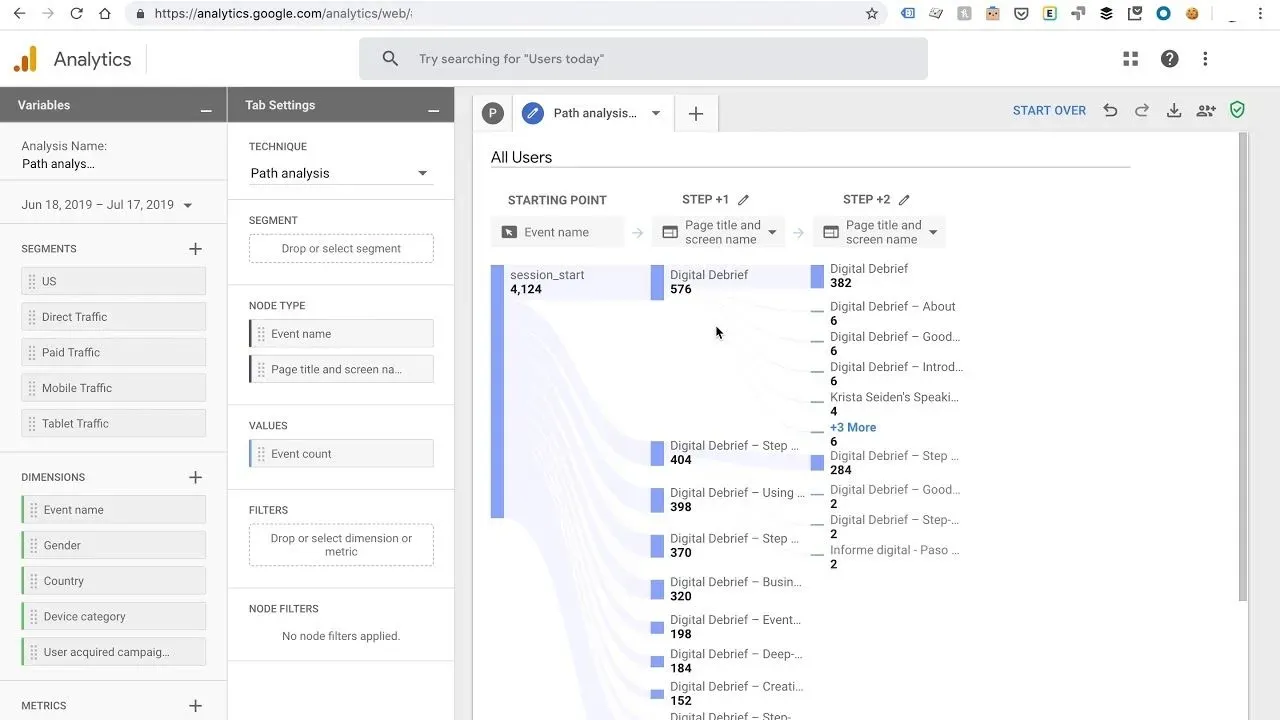The width and height of the screenshot is (1280, 720).
Task: Click the Digital Debrief 576 node
Action: [x=657, y=282]
